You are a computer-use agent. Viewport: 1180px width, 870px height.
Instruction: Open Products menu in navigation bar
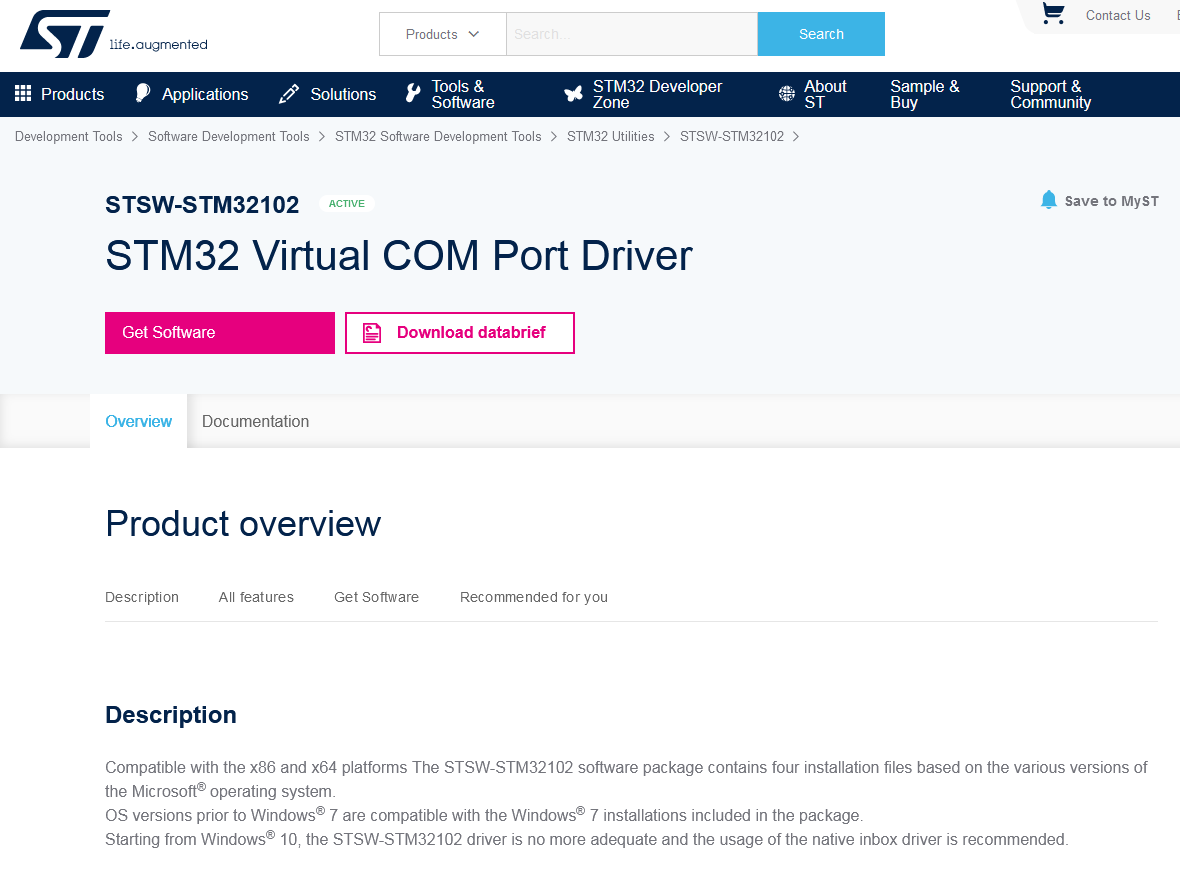pos(72,94)
